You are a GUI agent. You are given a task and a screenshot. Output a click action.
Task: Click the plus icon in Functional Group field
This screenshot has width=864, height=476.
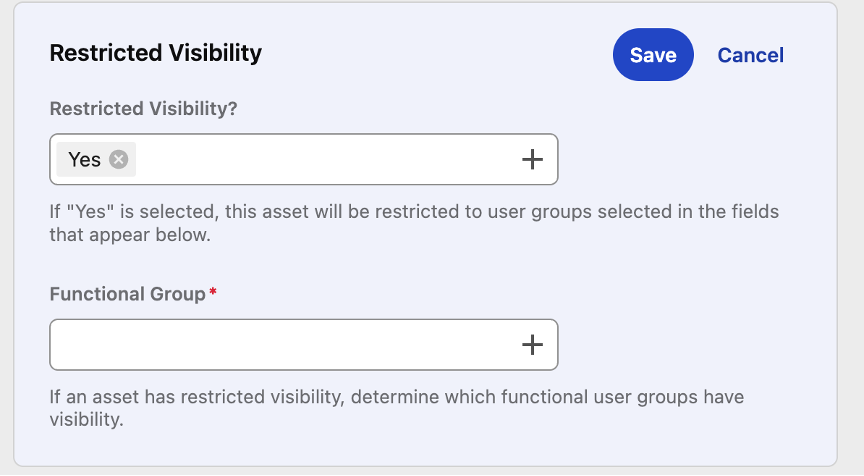click(x=532, y=345)
